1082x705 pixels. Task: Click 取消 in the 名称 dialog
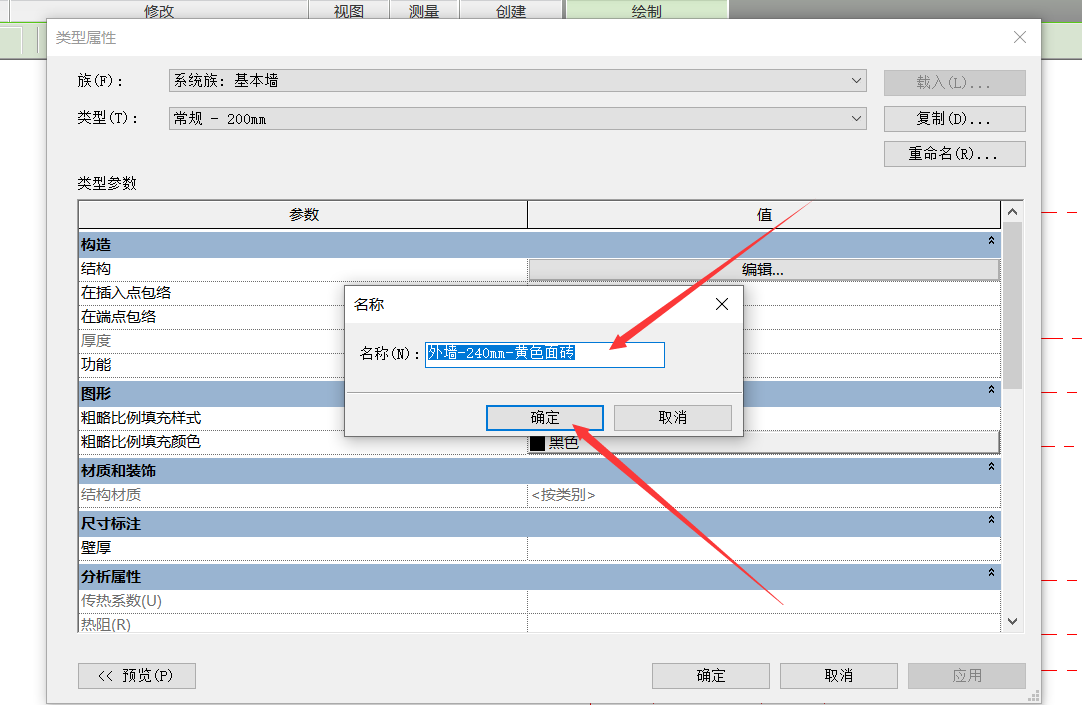[672, 418]
